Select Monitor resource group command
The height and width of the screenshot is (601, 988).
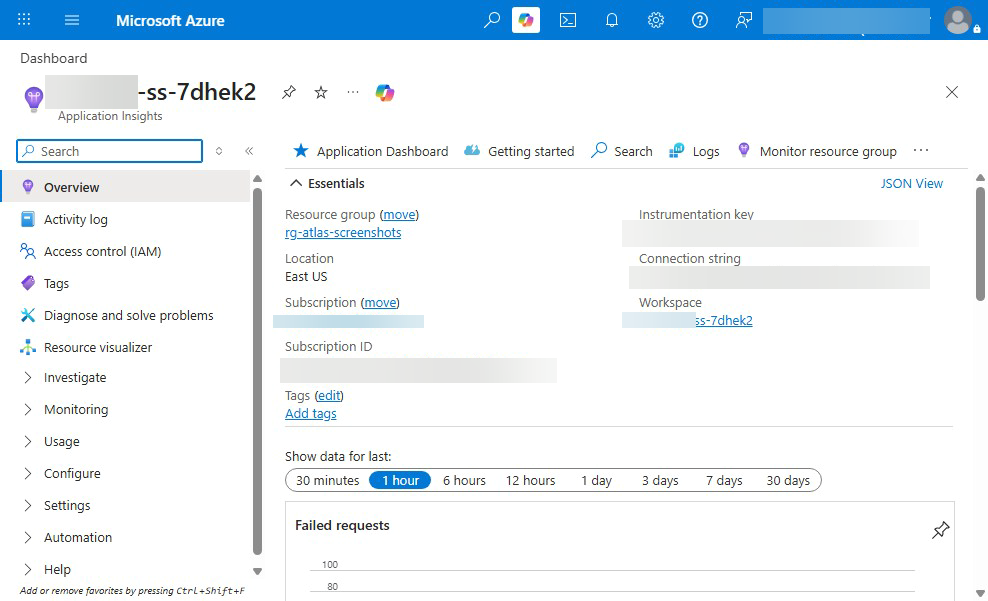(817, 151)
